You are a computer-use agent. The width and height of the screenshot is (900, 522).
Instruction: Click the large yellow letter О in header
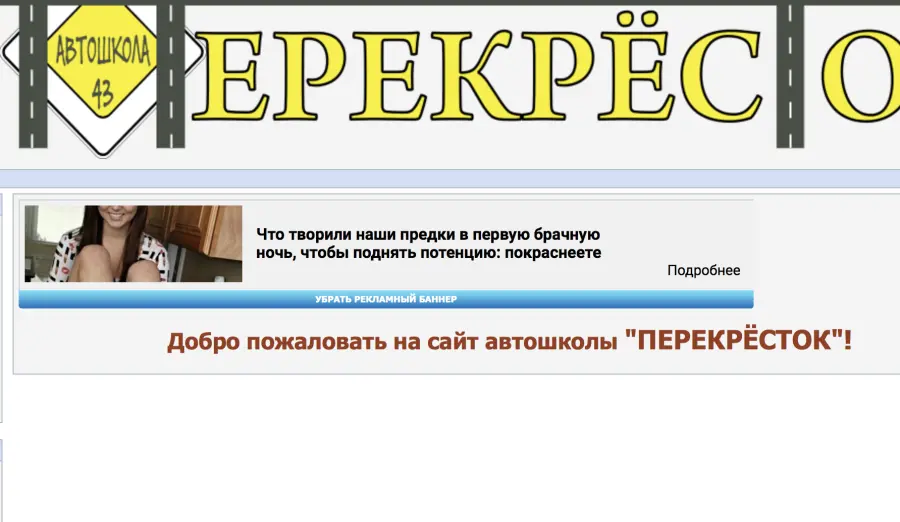pos(861,75)
